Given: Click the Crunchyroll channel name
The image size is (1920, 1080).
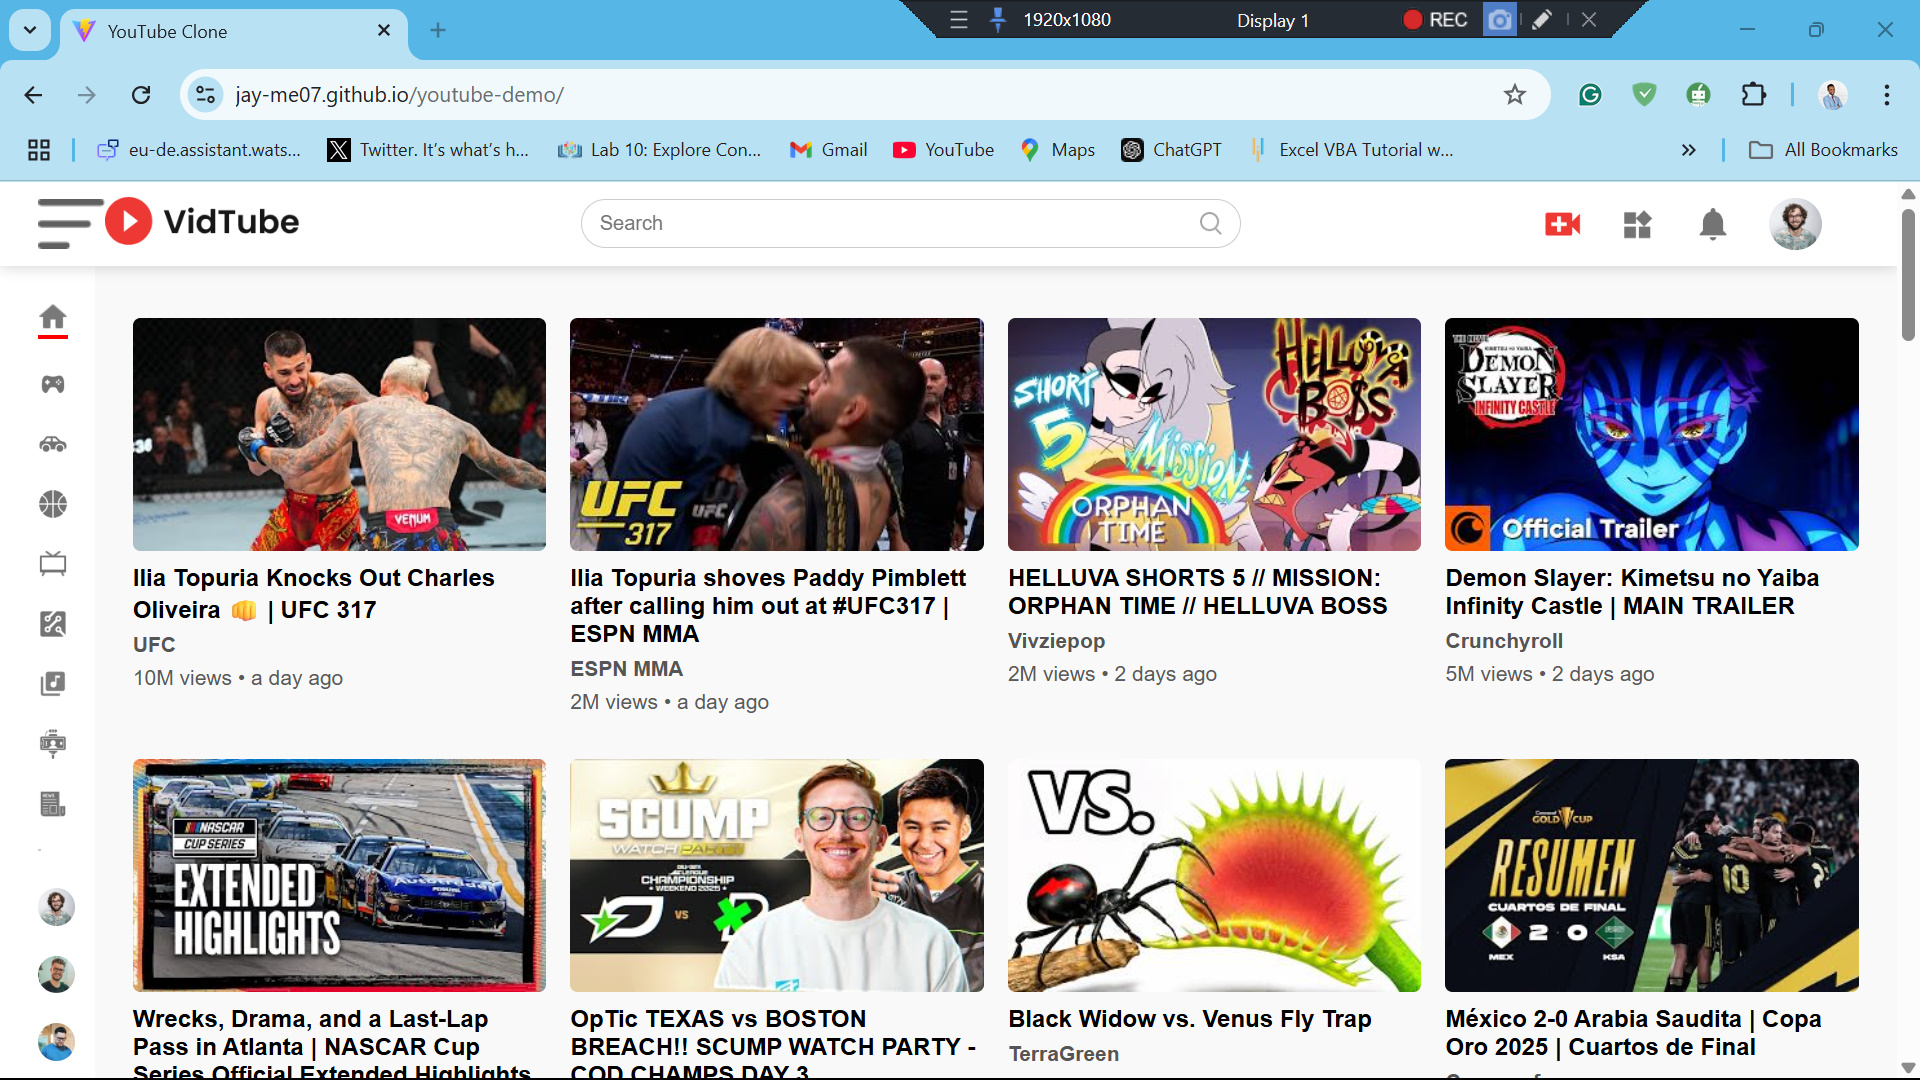Looking at the screenshot, I should click(1504, 641).
